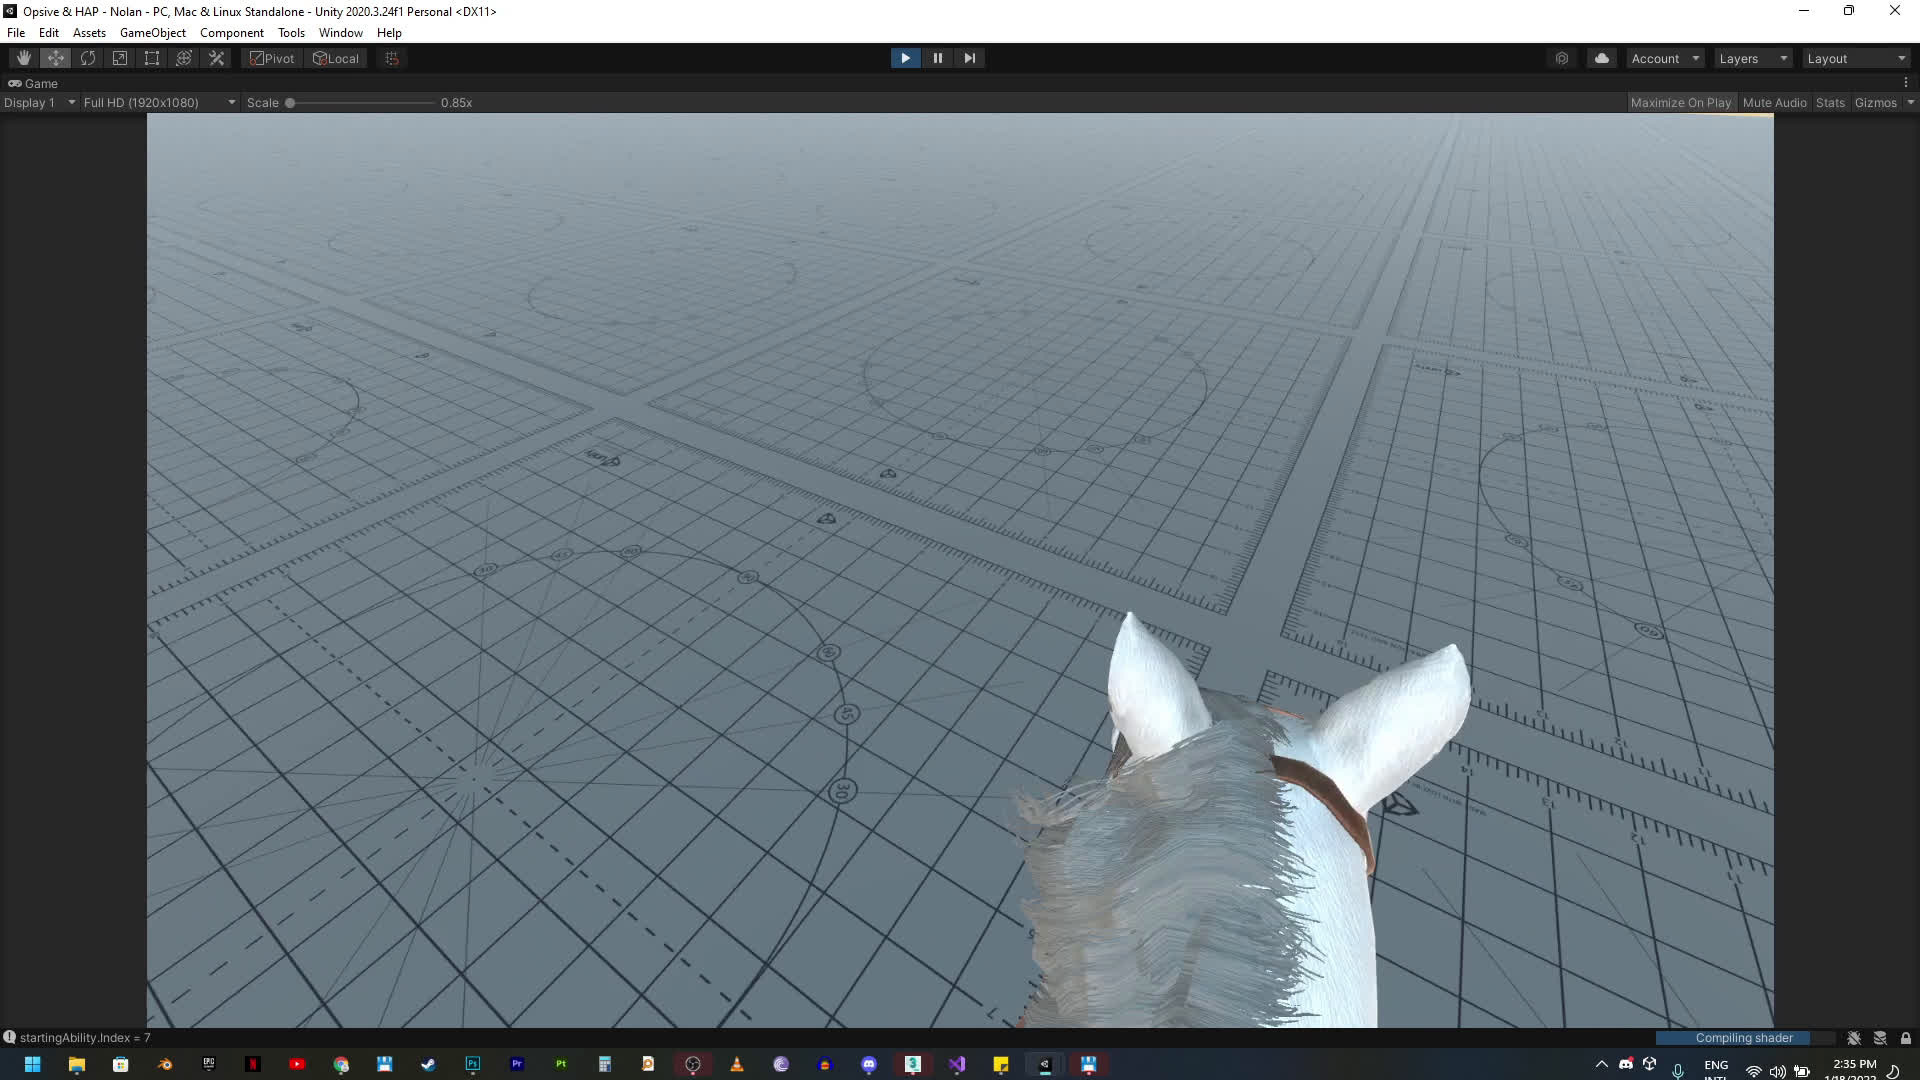Select the Rotate tool
Viewport: 1920px width, 1080px height.
point(88,58)
